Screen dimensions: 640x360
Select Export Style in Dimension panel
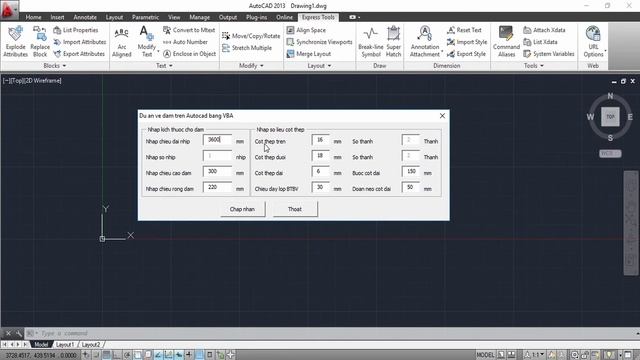467,53
